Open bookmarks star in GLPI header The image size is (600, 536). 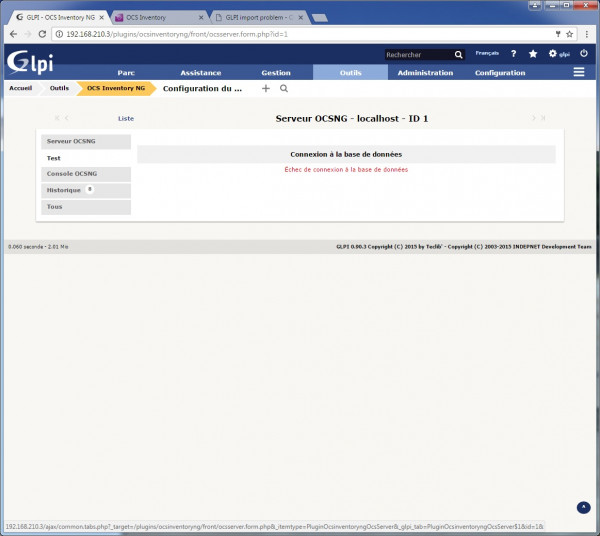click(x=533, y=54)
